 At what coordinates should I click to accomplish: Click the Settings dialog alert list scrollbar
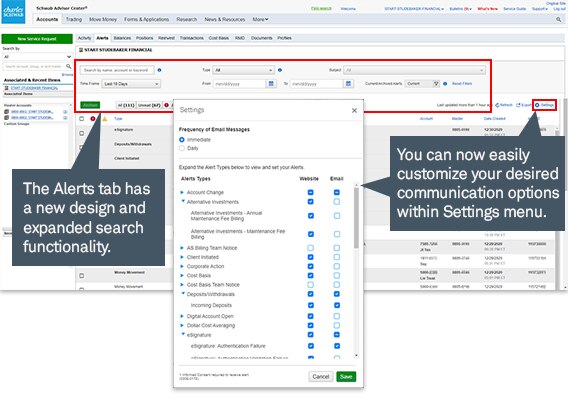[x=356, y=217]
